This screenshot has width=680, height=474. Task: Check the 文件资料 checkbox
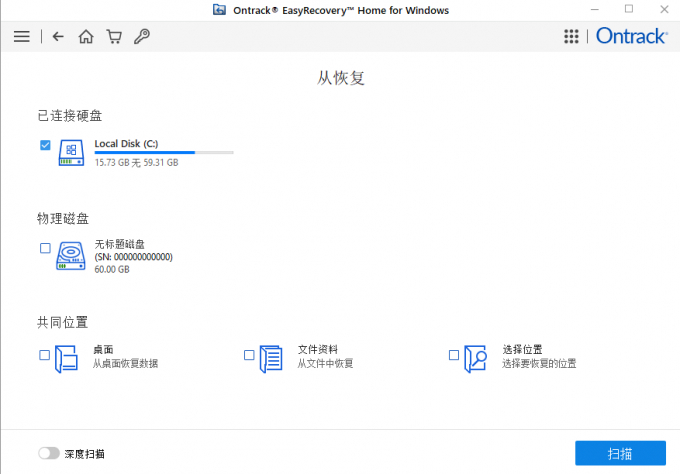click(249, 355)
